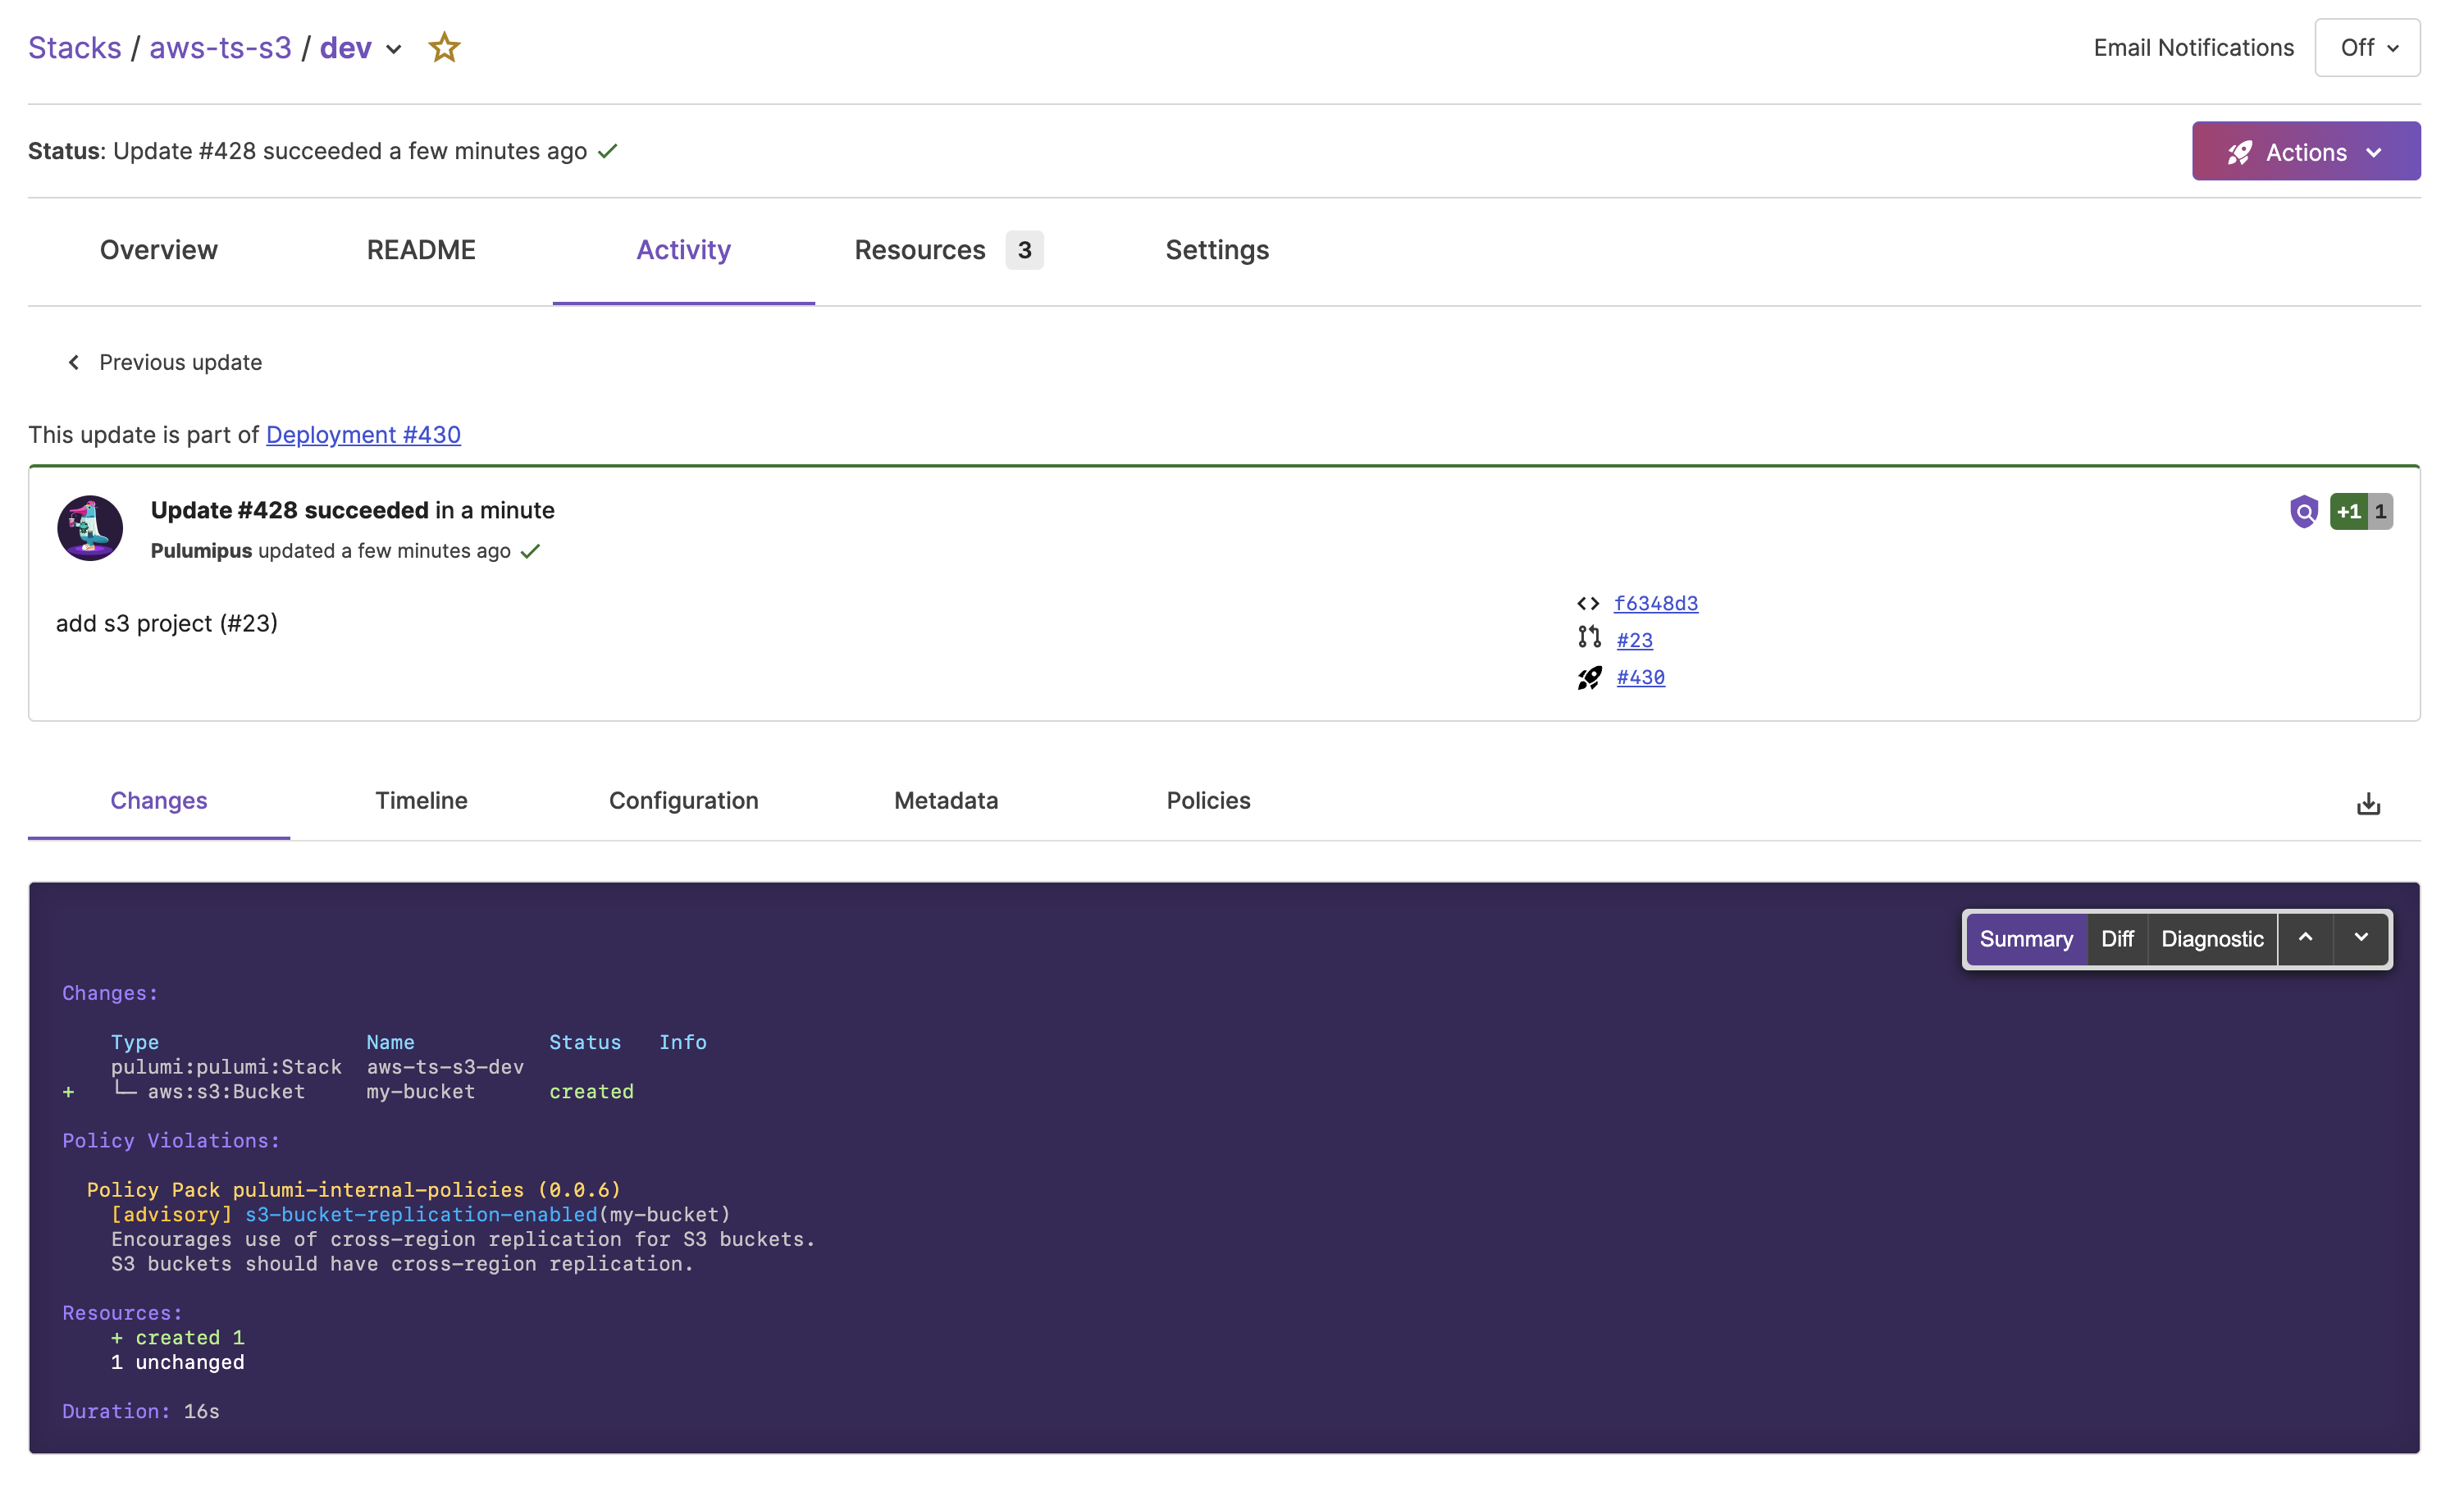Switch to Diff log view
The image size is (2464, 1501).
point(2117,939)
